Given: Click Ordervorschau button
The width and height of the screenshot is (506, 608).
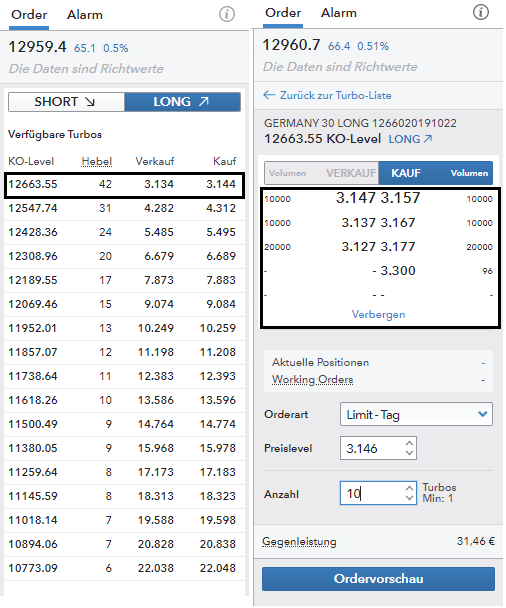Looking at the screenshot, I should coord(378,579).
